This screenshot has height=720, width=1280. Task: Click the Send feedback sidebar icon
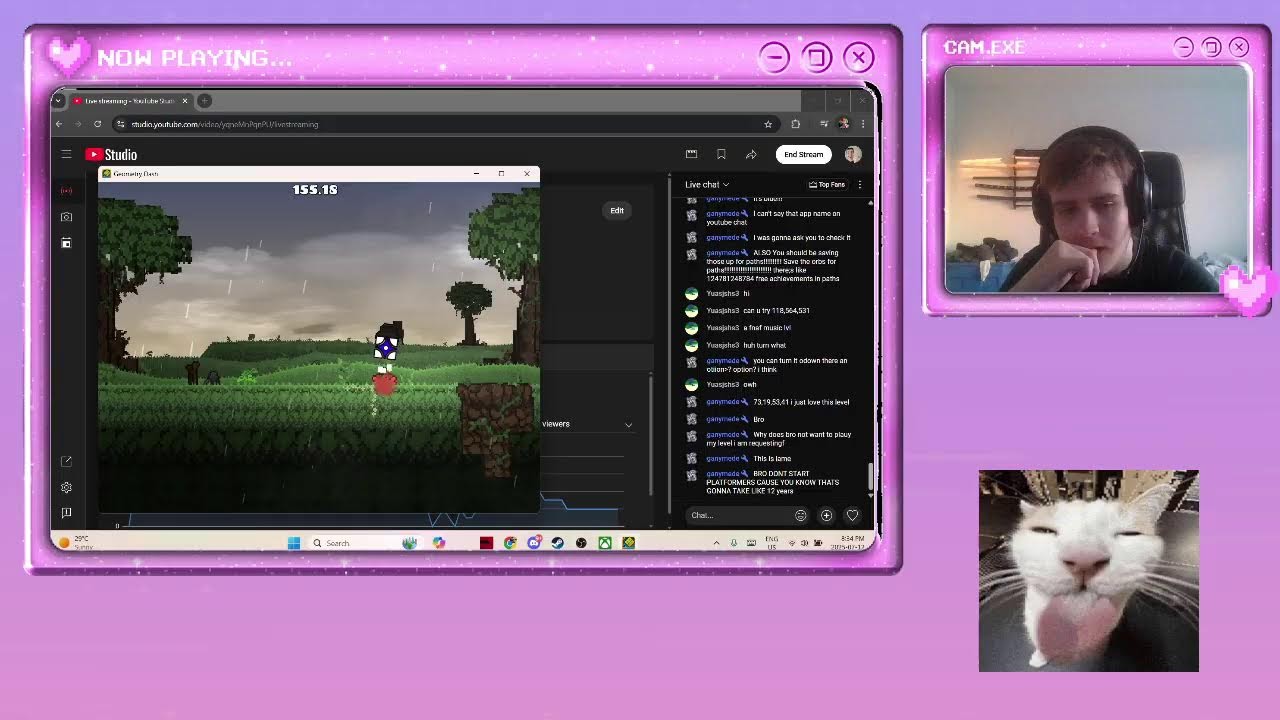coord(66,513)
